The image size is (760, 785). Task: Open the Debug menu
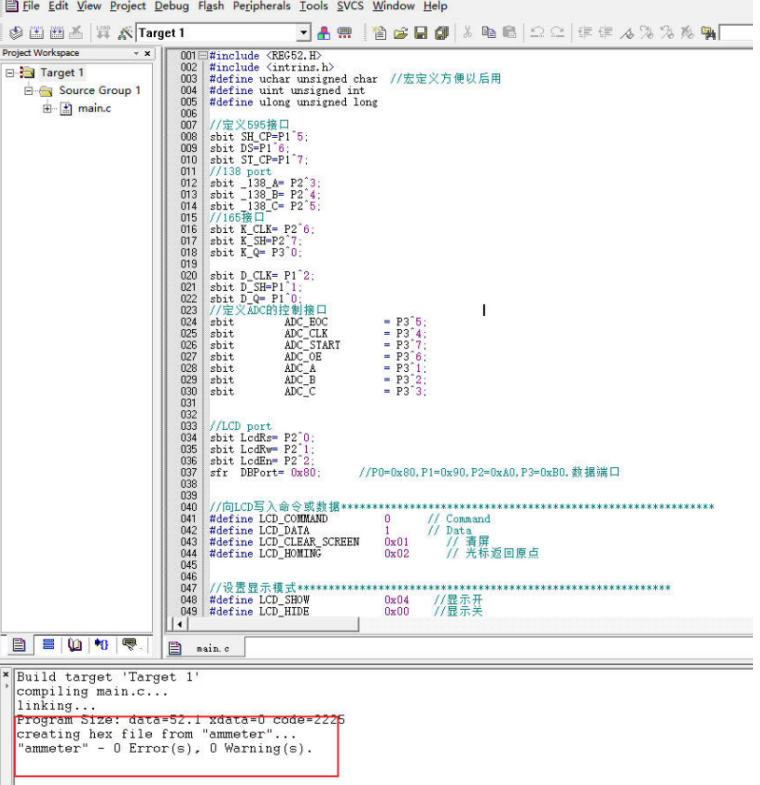pyautogui.click(x=171, y=7)
